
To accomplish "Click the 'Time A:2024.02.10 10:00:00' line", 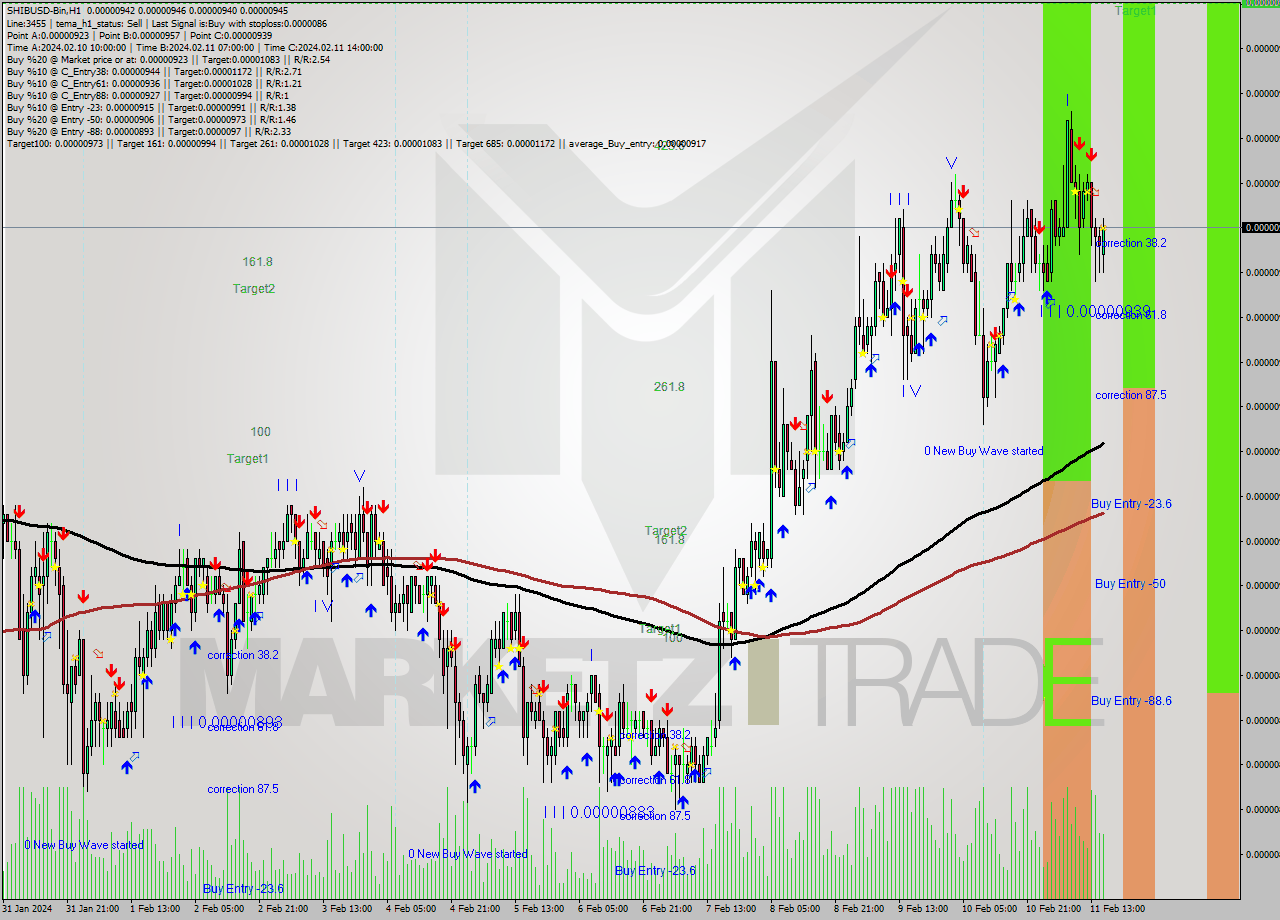I will (x=194, y=47).
